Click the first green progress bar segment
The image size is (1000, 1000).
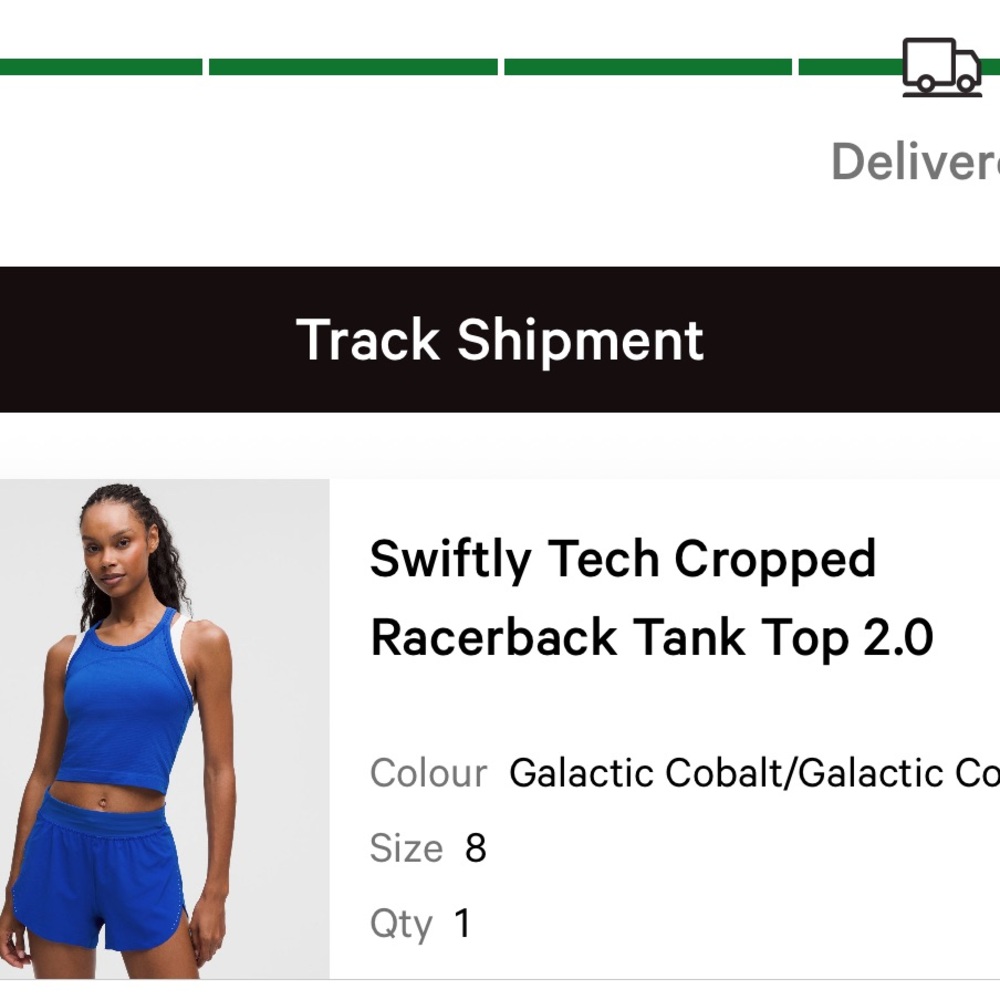pyautogui.click(x=100, y=67)
